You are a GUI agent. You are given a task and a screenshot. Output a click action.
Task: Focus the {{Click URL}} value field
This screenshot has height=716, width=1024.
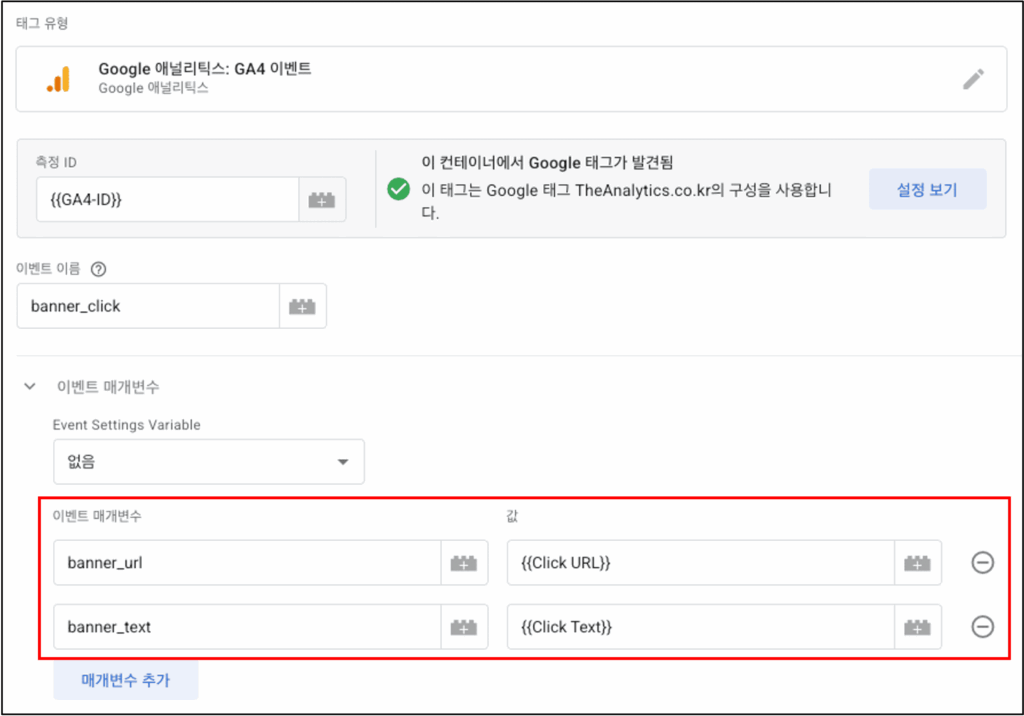701,562
